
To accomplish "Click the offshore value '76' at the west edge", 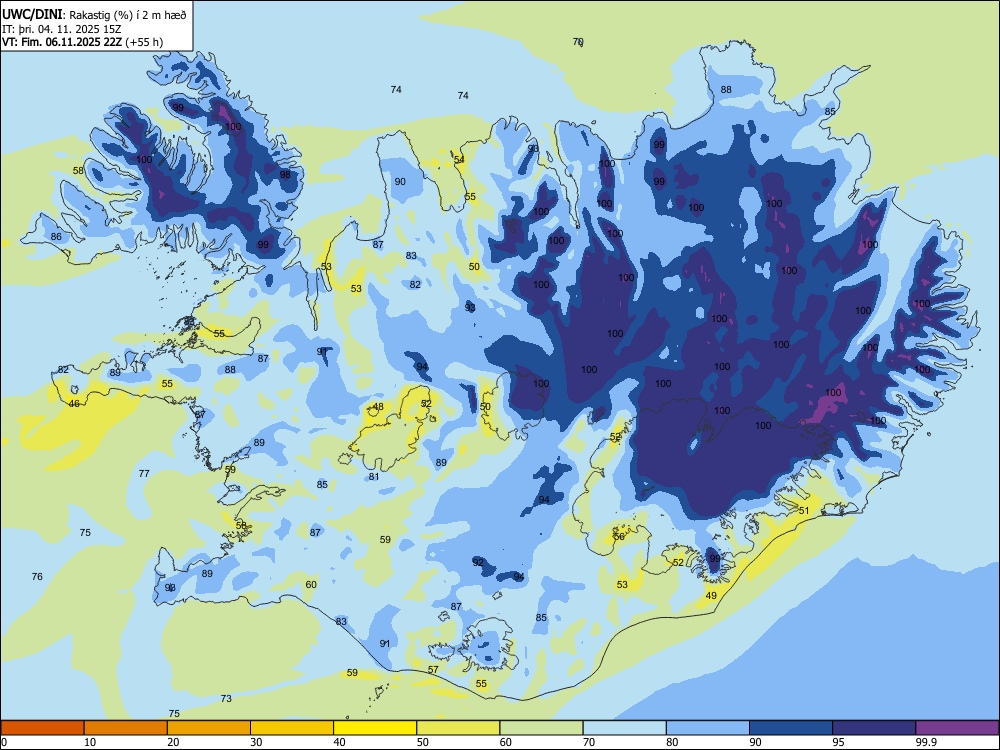I will coord(37,577).
